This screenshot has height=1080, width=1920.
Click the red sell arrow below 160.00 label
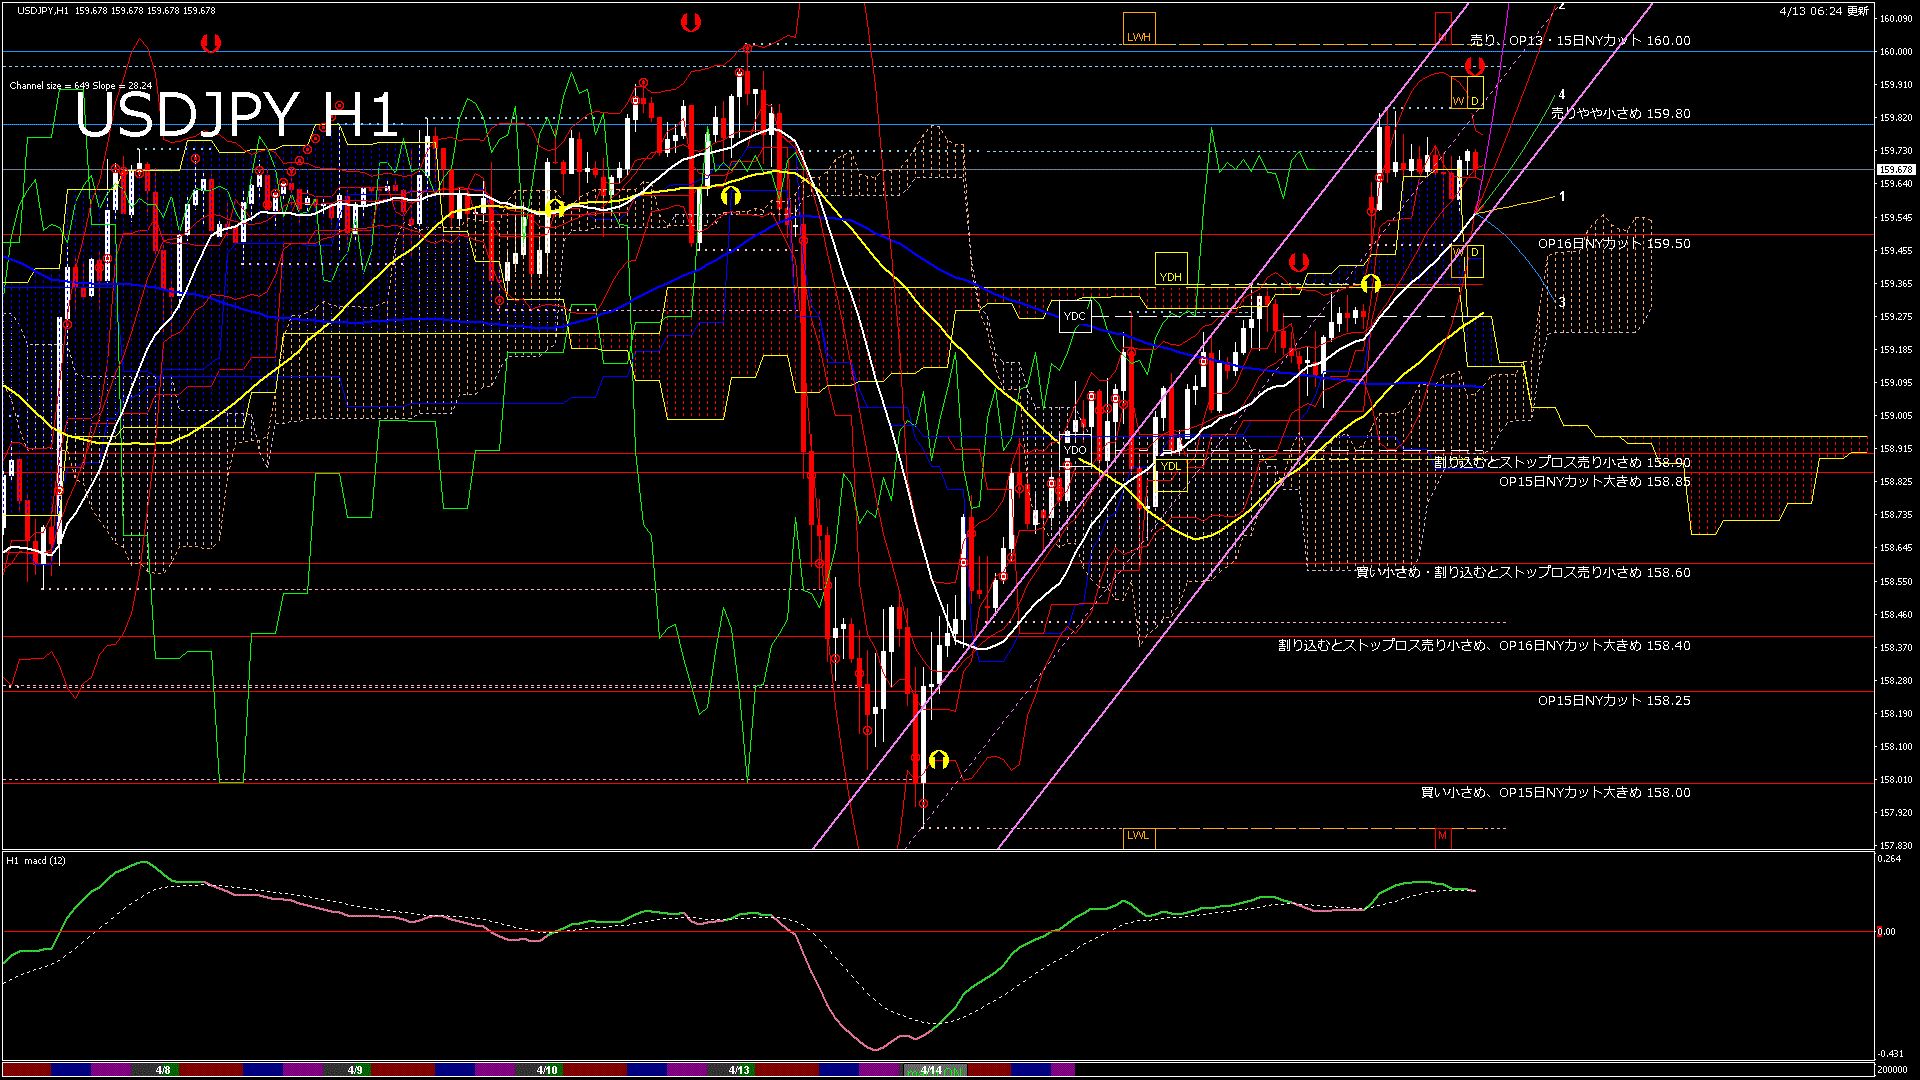click(x=1474, y=67)
